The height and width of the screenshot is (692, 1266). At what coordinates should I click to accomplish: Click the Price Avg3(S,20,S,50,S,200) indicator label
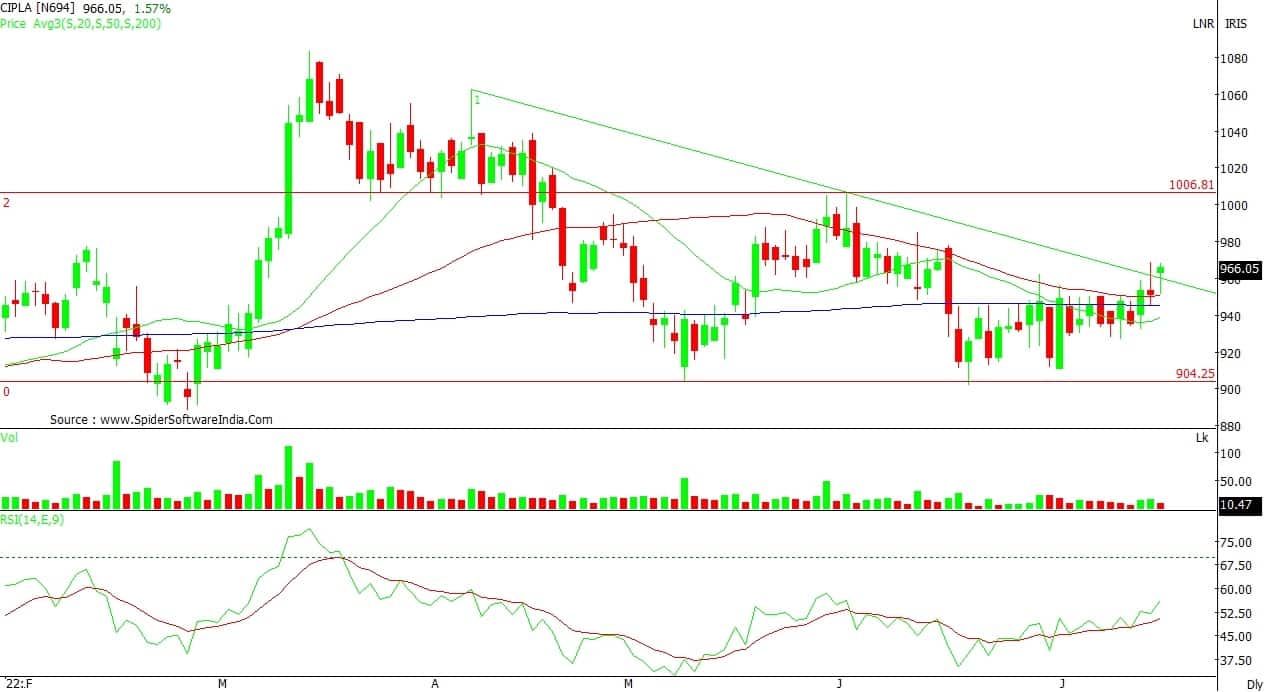(x=81, y=23)
